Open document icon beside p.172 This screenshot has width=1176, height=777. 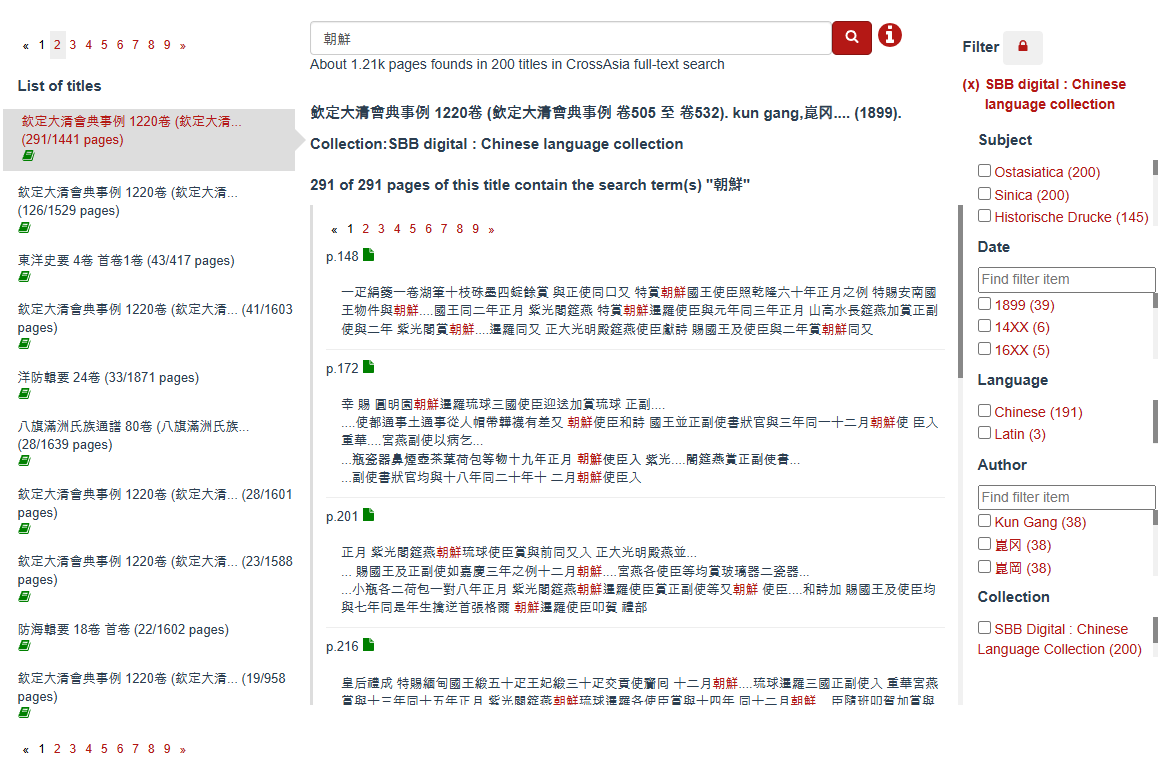[x=369, y=368]
